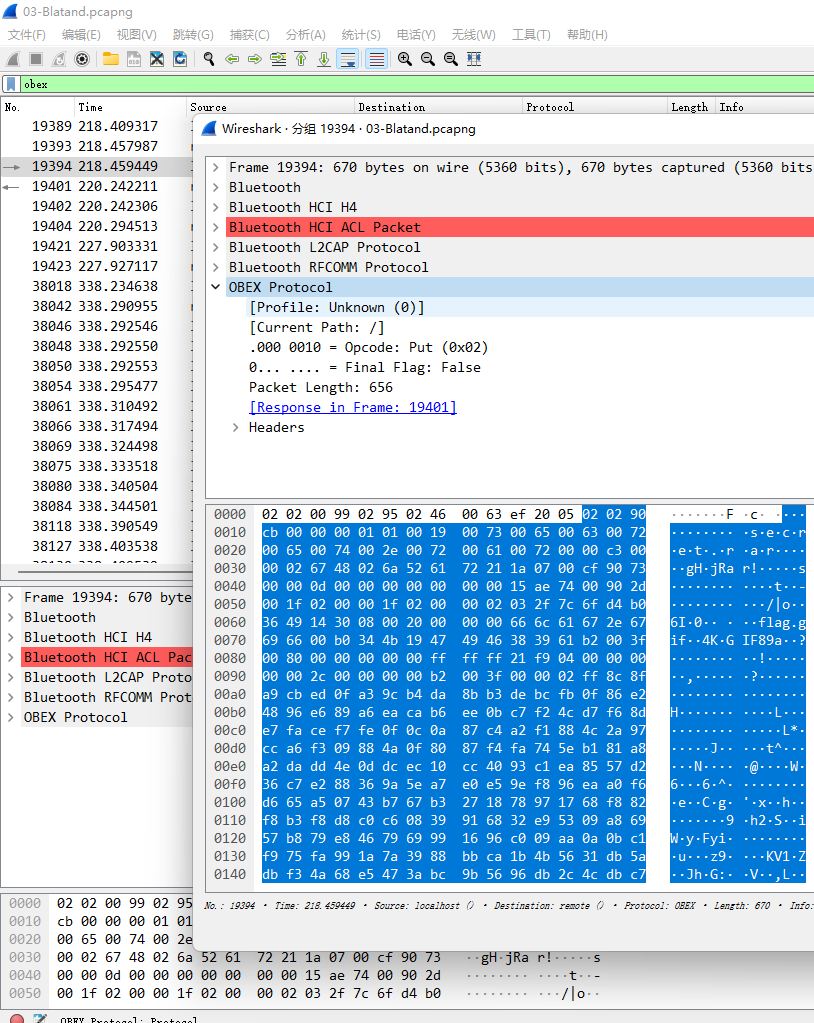814x1023 pixels.
Task: Open the 编辑(E) menu
Action: pos(81,35)
